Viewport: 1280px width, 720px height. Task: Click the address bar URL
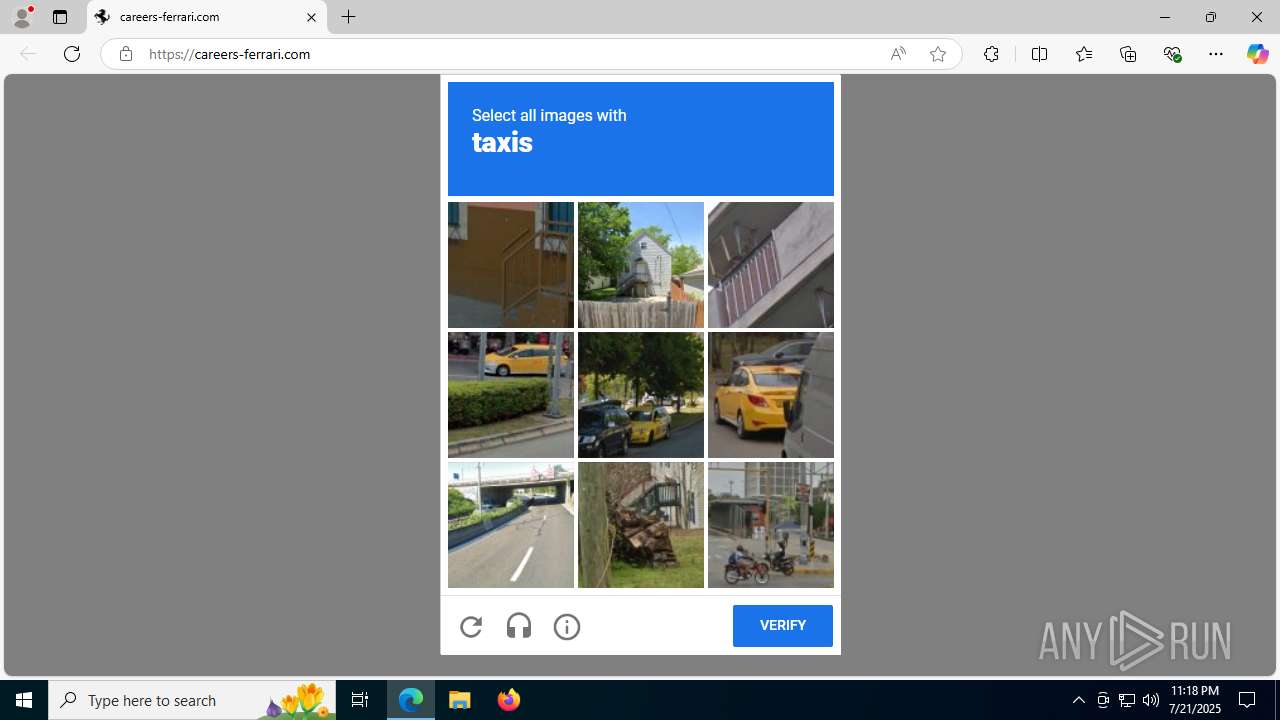click(x=229, y=54)
